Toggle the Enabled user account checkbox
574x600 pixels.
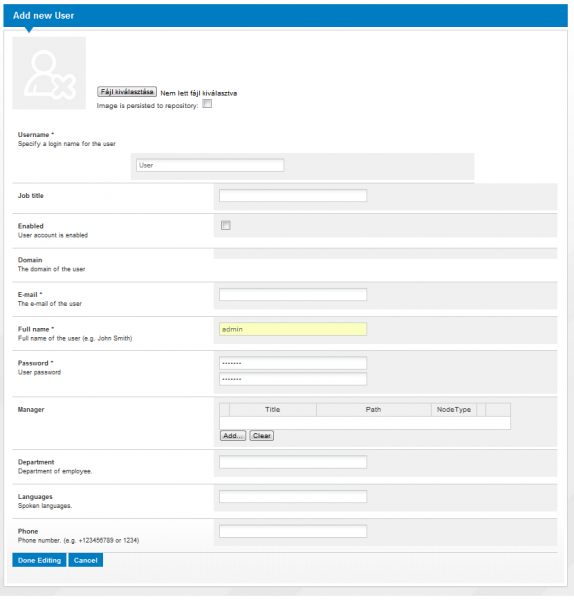[x=226, y=225]
